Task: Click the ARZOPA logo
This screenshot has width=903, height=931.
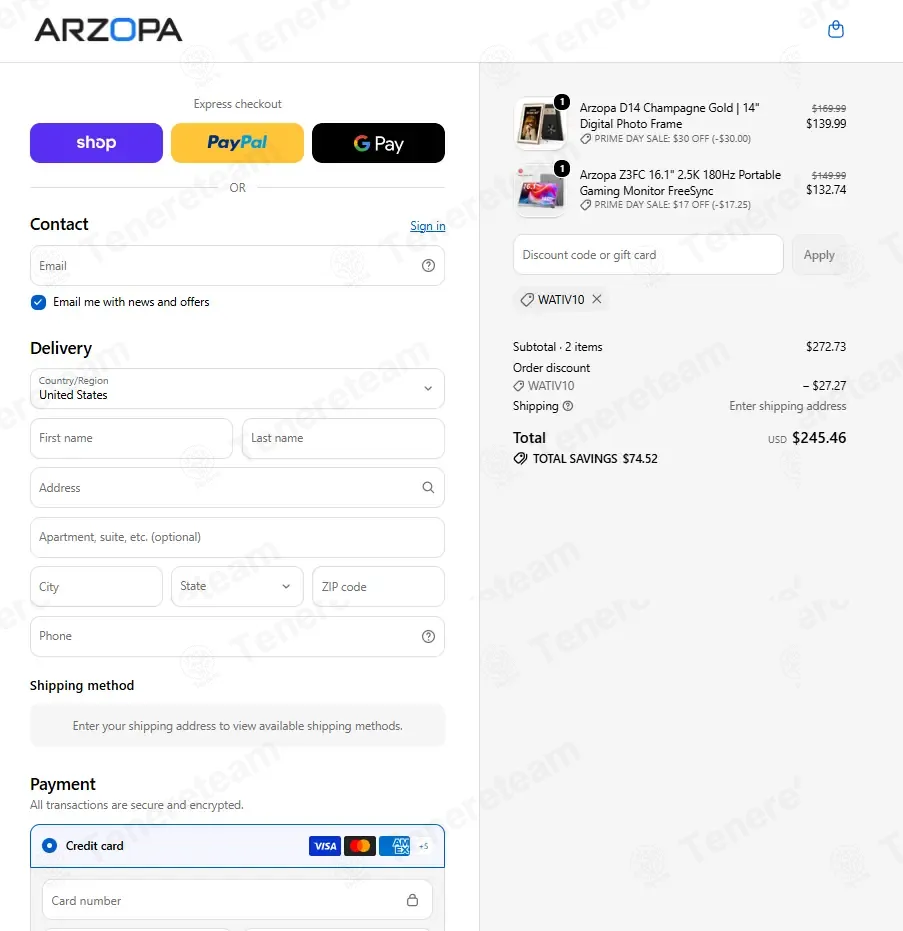Action: (x=109, y=30)
